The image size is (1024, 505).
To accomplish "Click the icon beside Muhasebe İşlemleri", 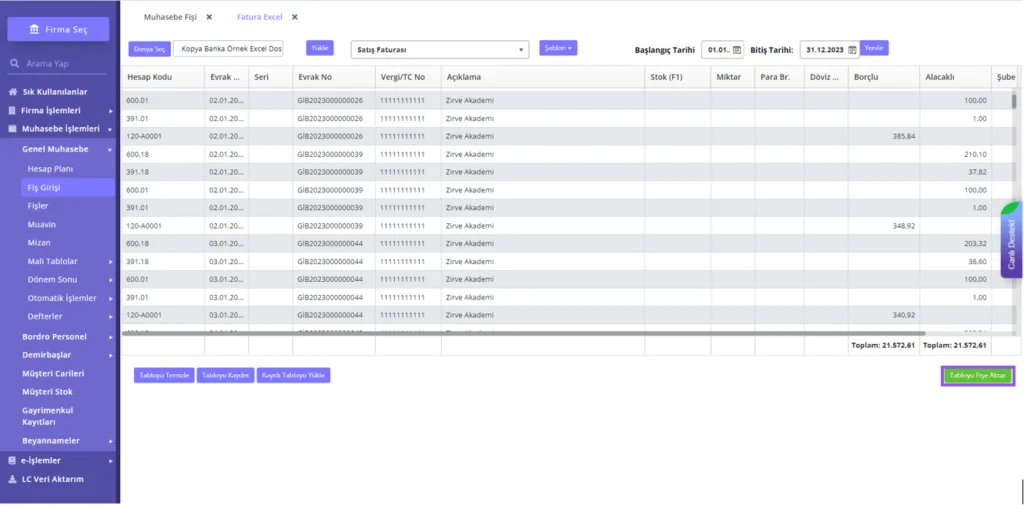I will (x=12, y=129).
